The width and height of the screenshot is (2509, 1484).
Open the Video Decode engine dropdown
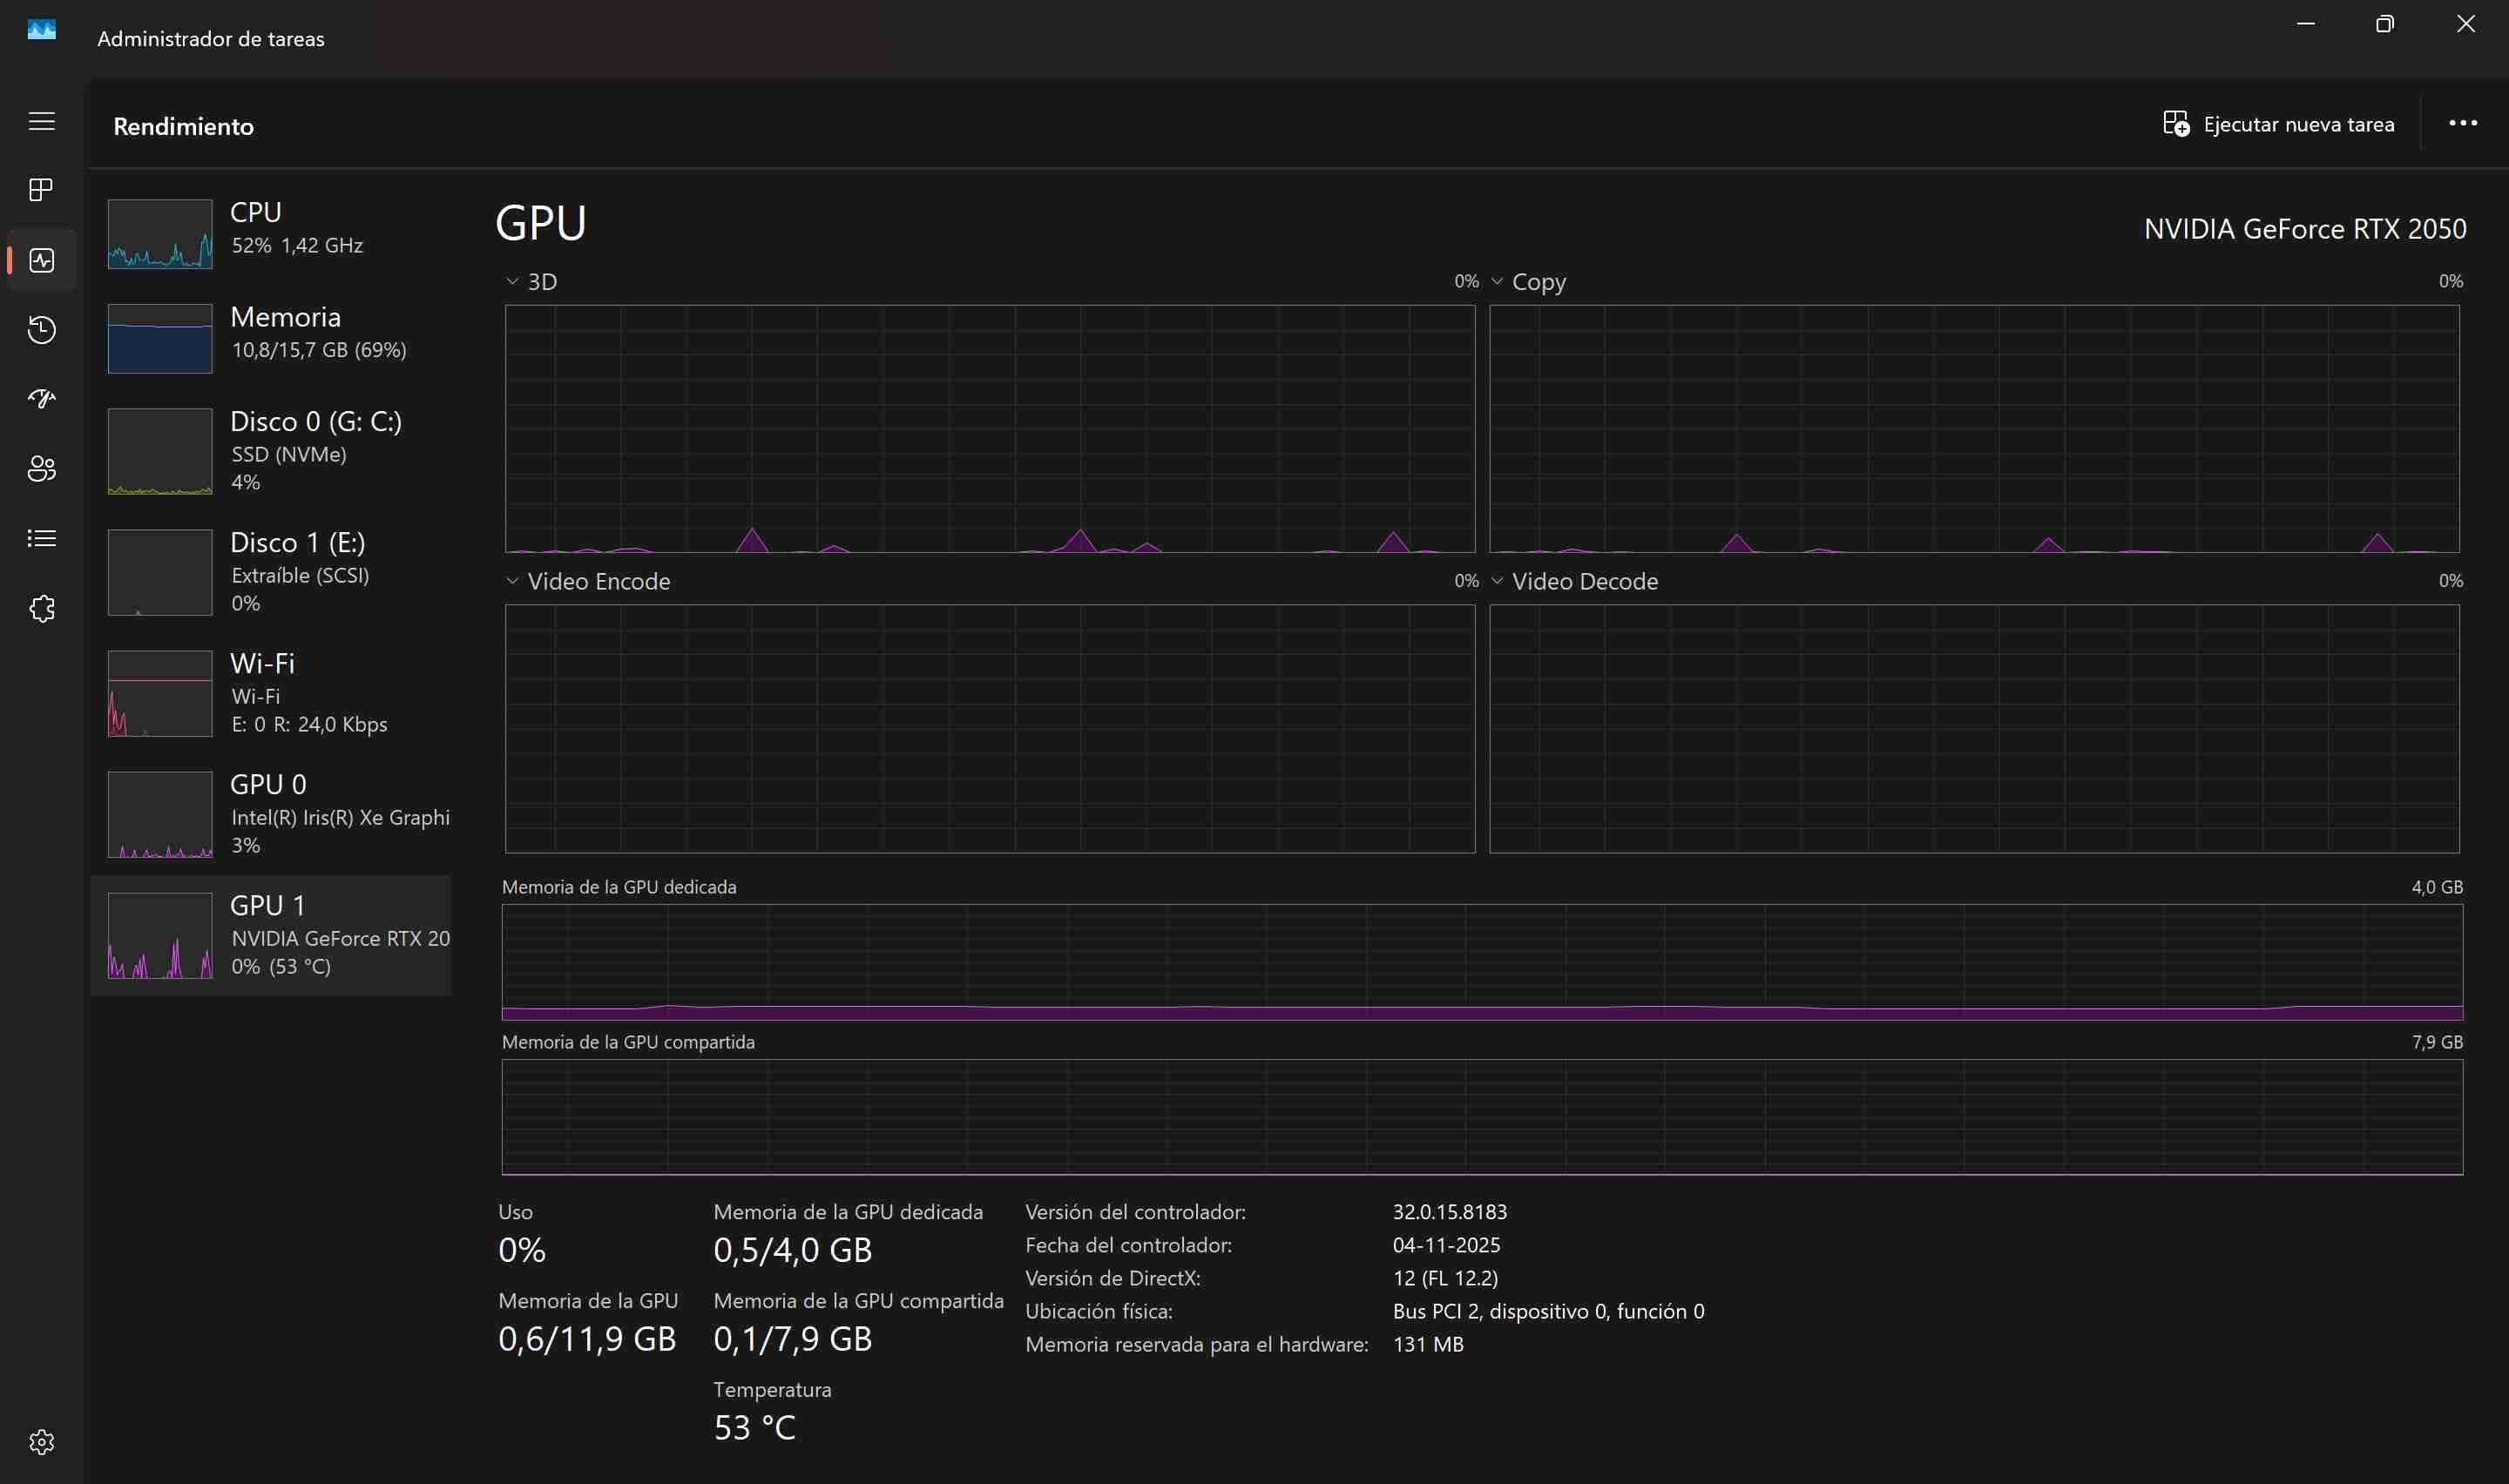point(1497,581)
